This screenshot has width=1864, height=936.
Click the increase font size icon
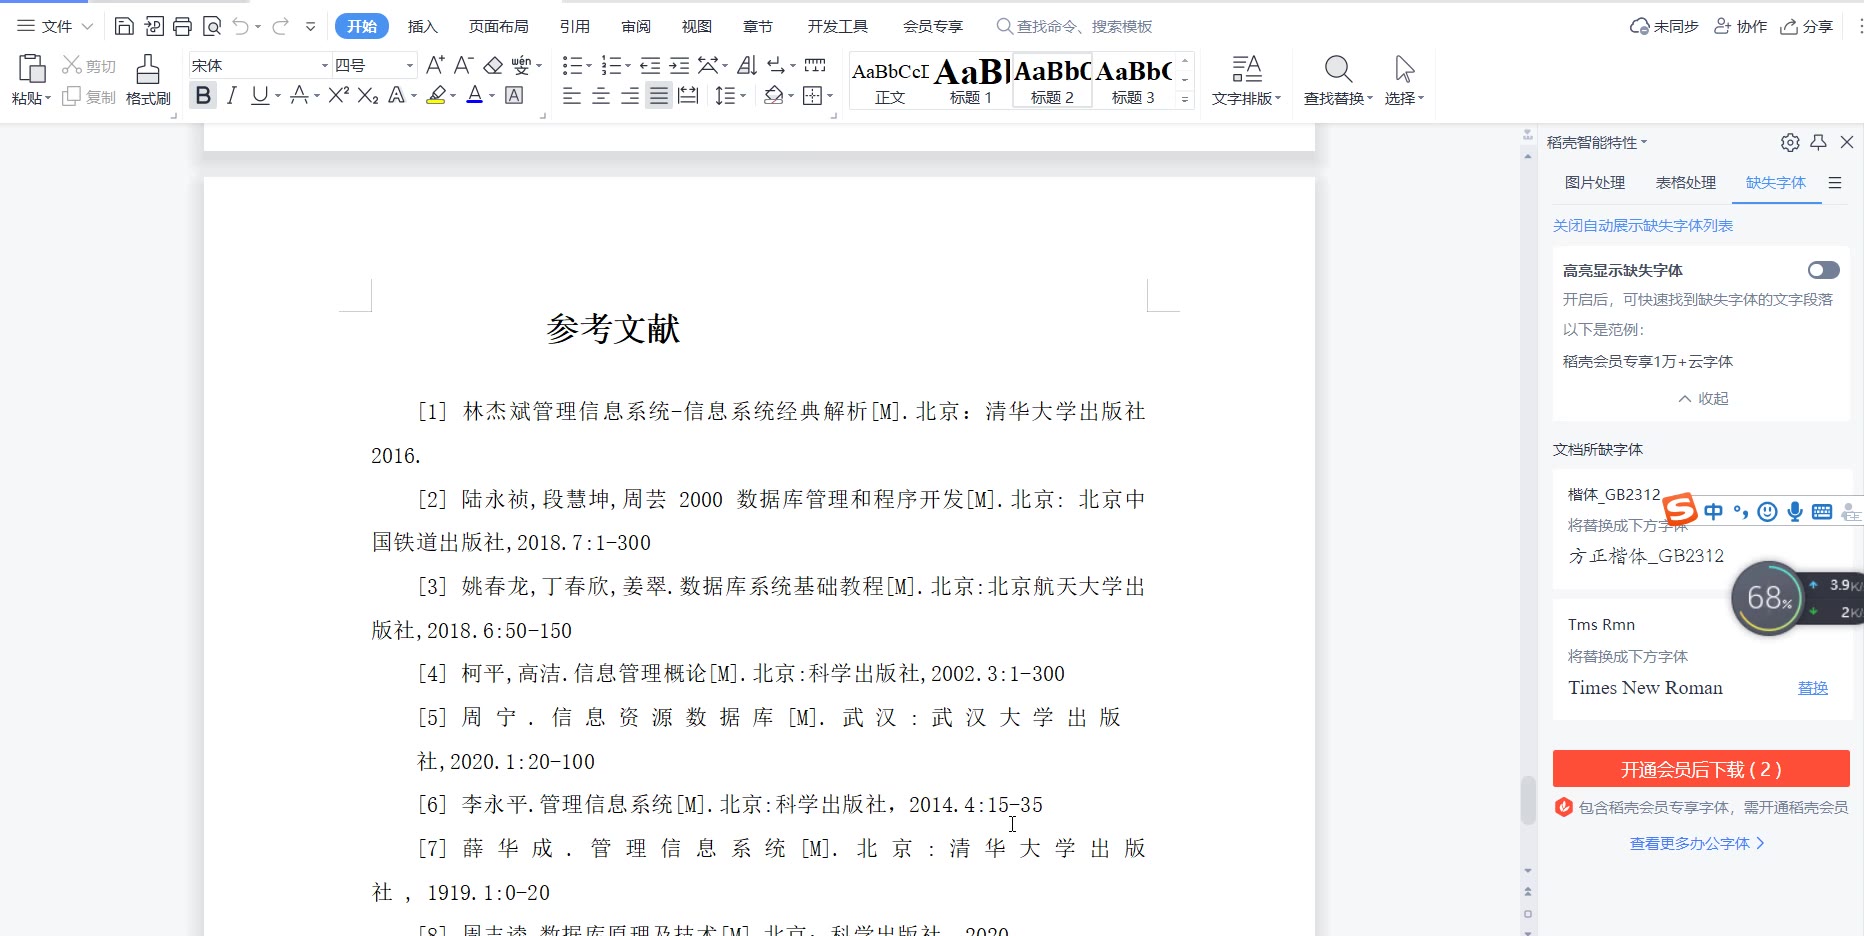tap(434, 66)
